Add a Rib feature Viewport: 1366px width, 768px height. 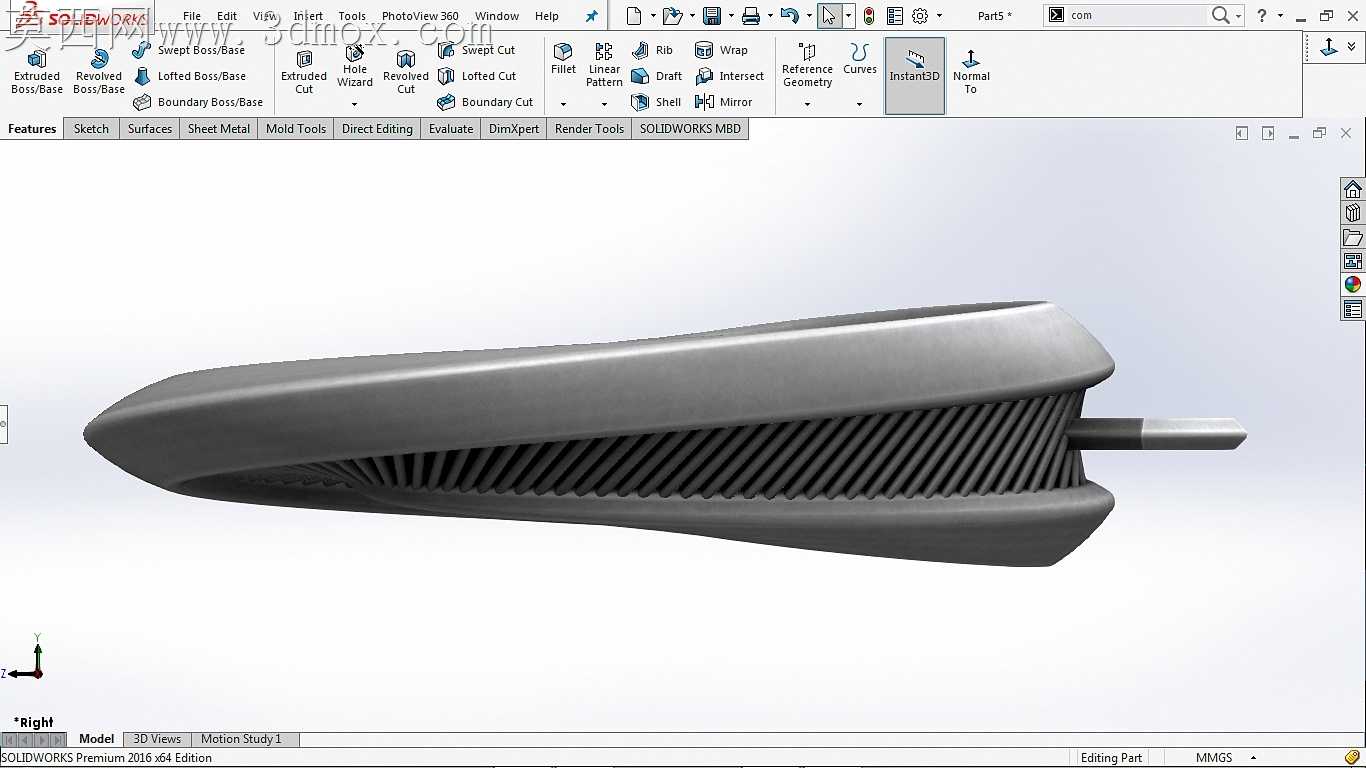652,50
